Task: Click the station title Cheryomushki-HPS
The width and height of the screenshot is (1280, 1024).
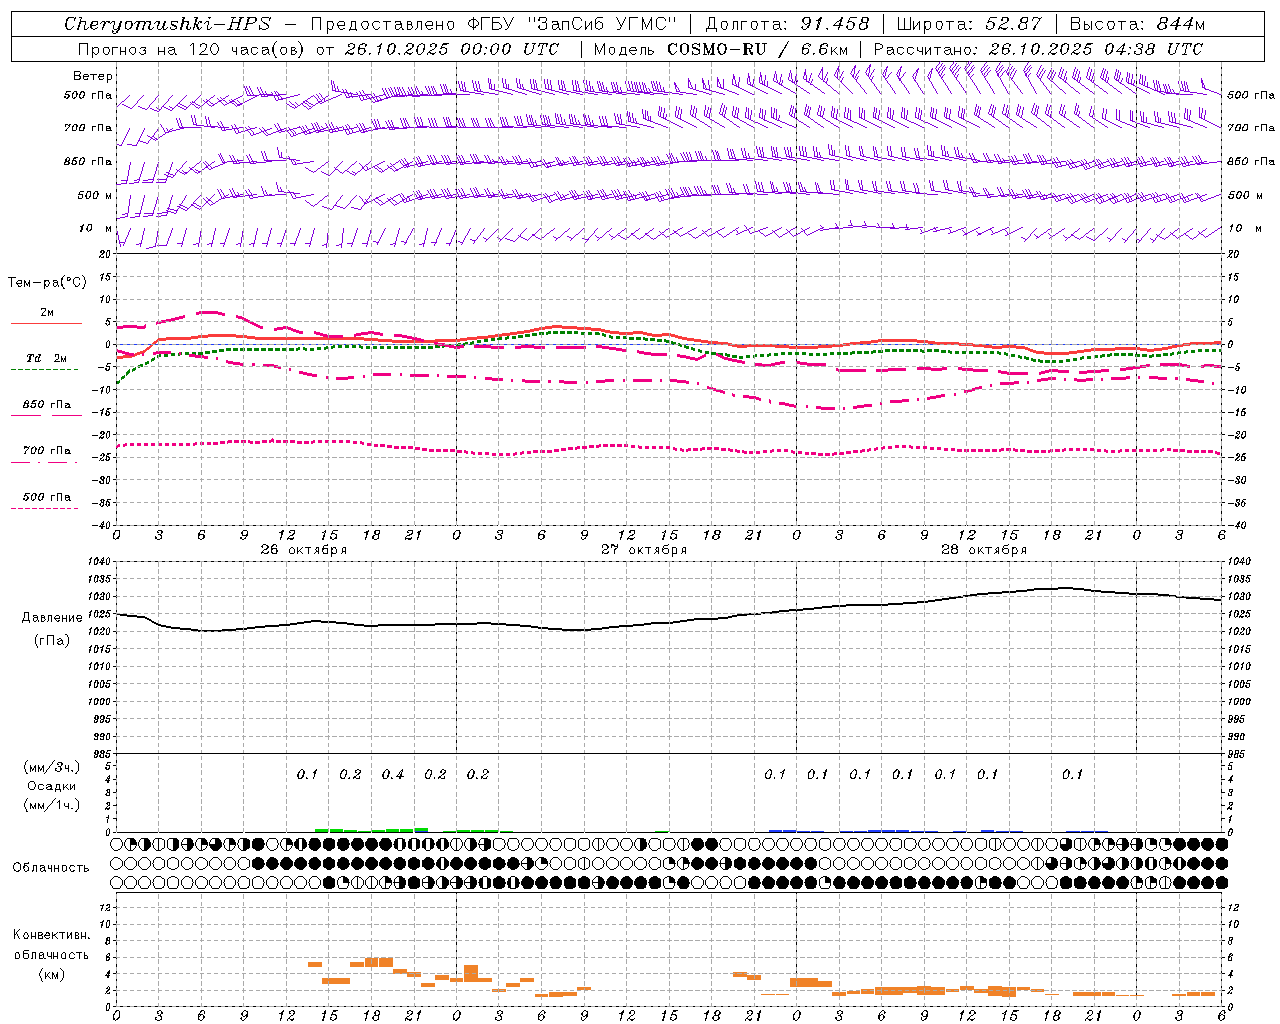Action: click(x=167, y=24)
